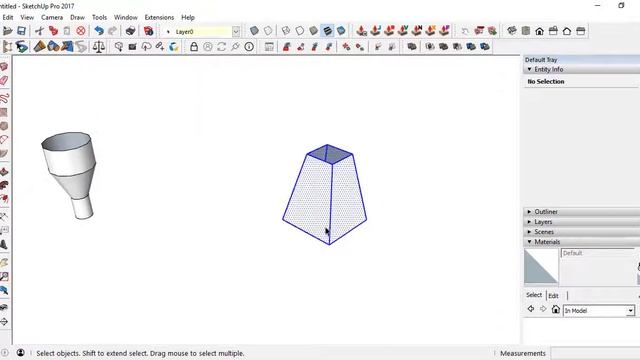Click the Cut scissors icon

39,31
